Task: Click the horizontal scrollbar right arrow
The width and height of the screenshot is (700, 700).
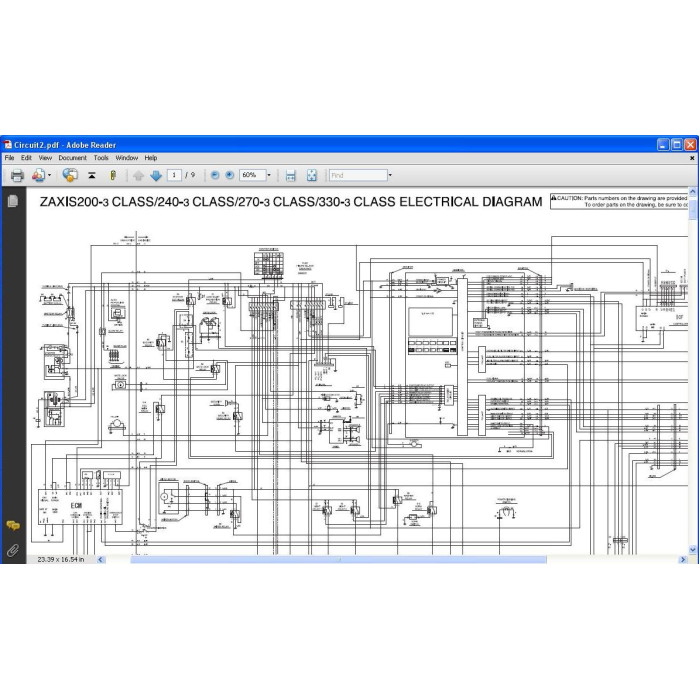Action: tap(683, 559)
